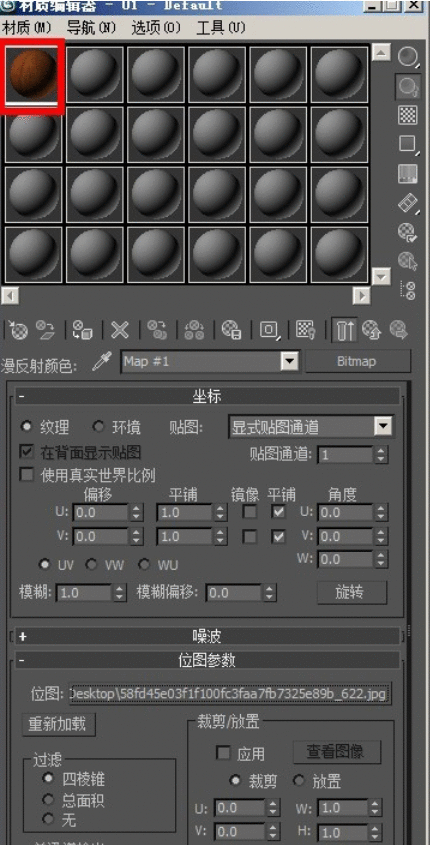This screenshot has height=845, width=430.
Task: Click the Bitmap type button
Action: click(x=358, y=362)
